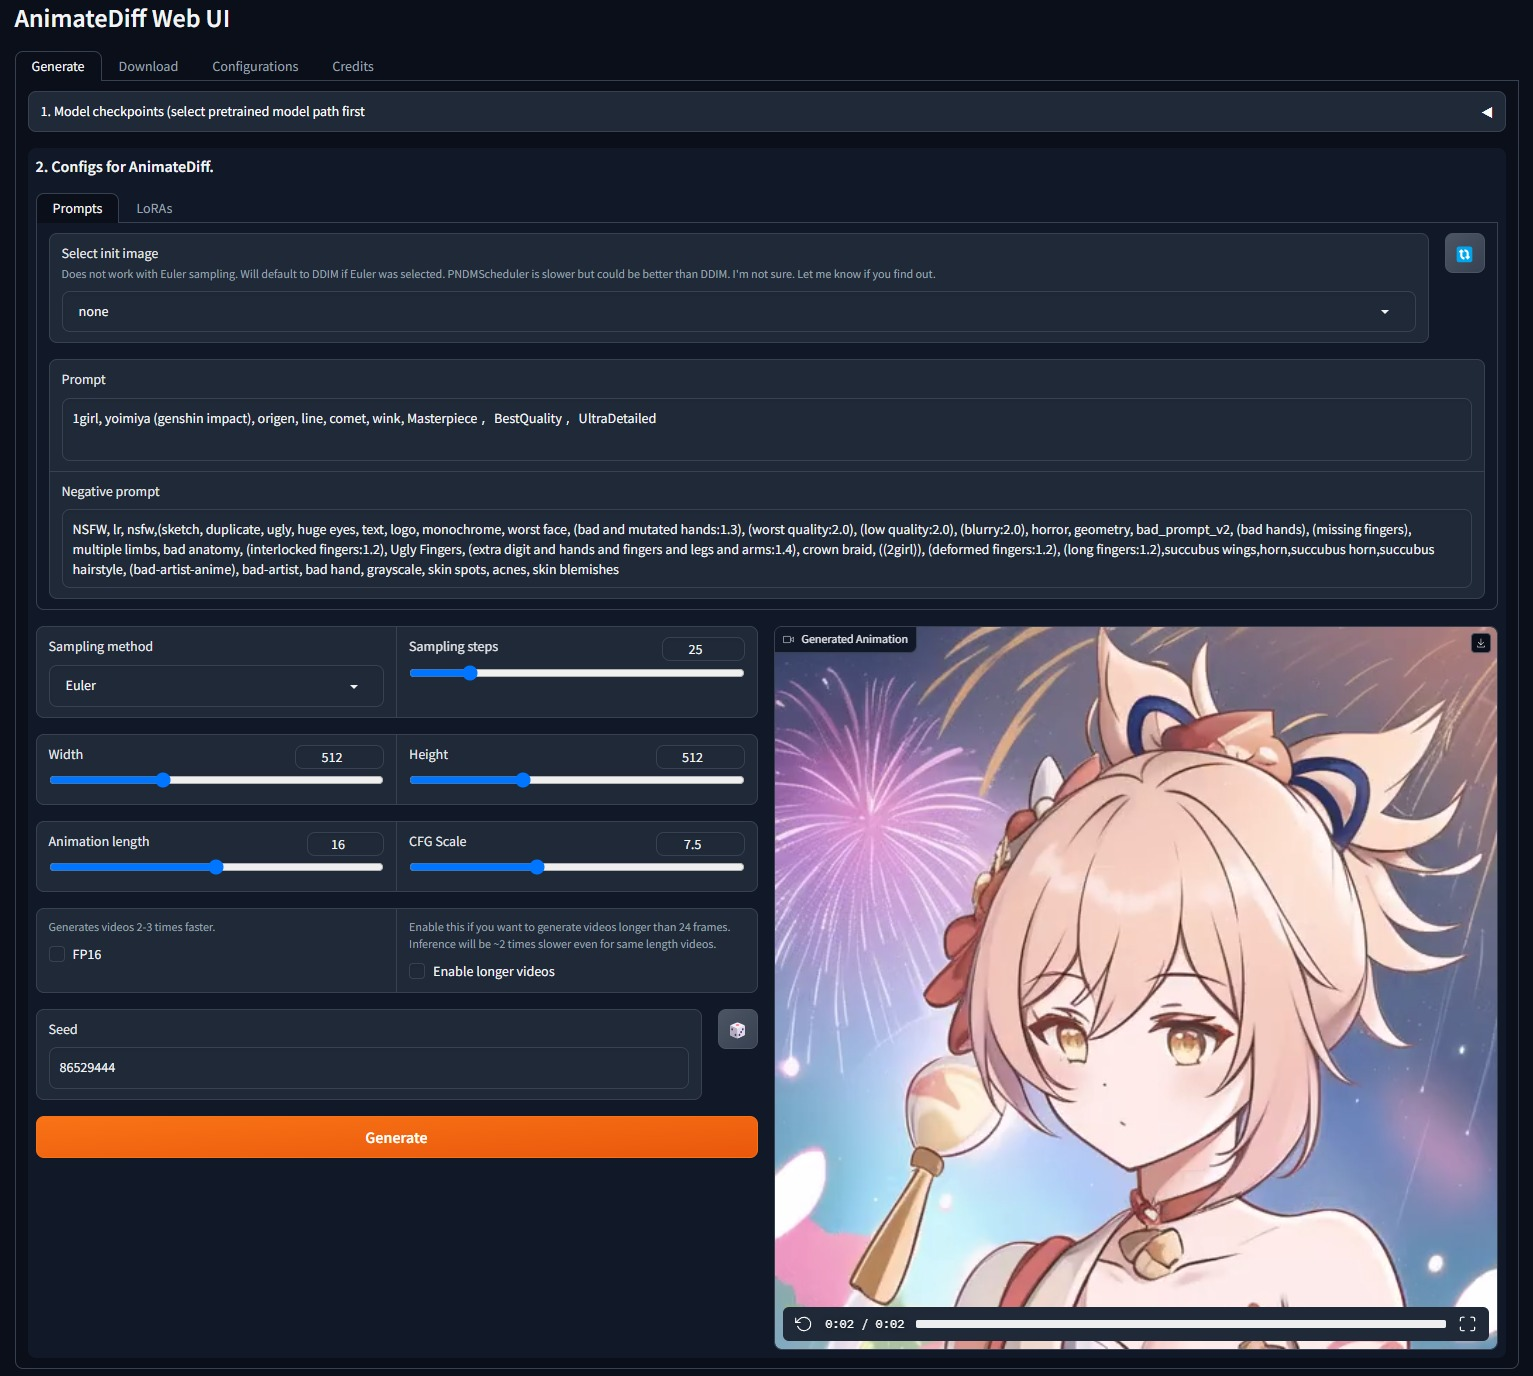Click the CFG Scale slider

(576, 867)
